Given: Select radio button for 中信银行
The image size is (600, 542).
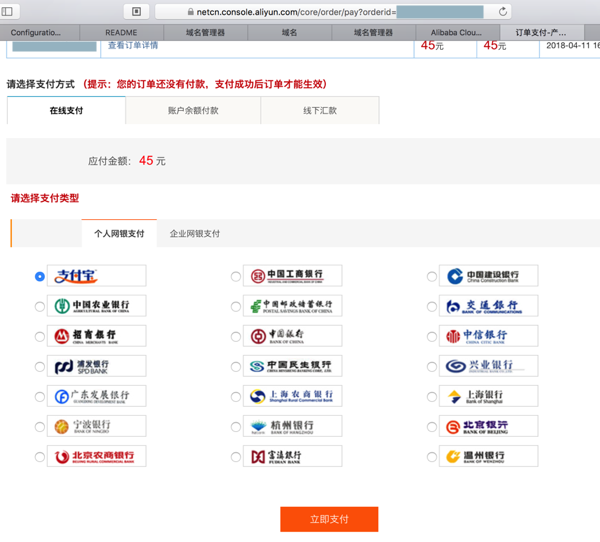Looking at the screenshot, I should [x=432, y=336].
